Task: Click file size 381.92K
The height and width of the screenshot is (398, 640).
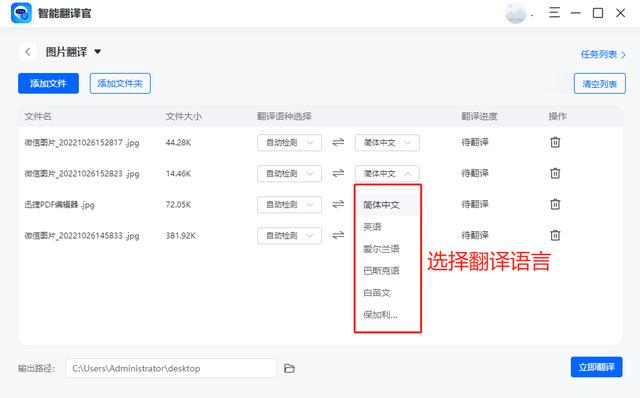Action: [181, 236]
